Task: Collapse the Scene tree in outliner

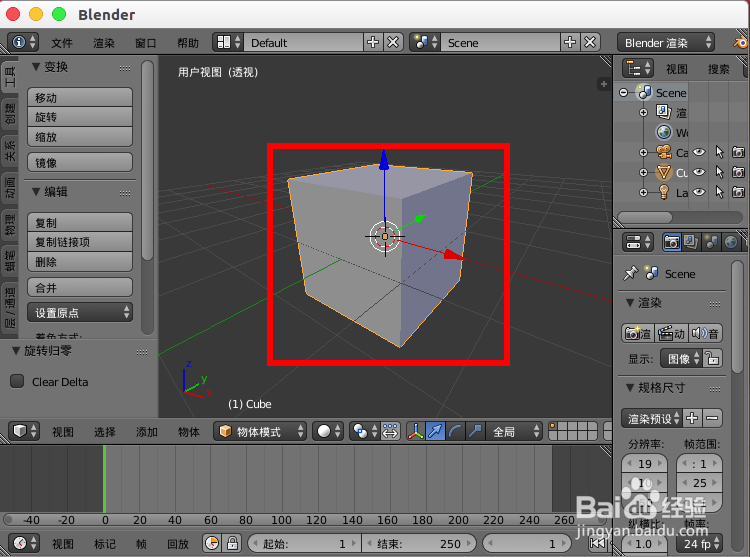Action: coord(623,92)
